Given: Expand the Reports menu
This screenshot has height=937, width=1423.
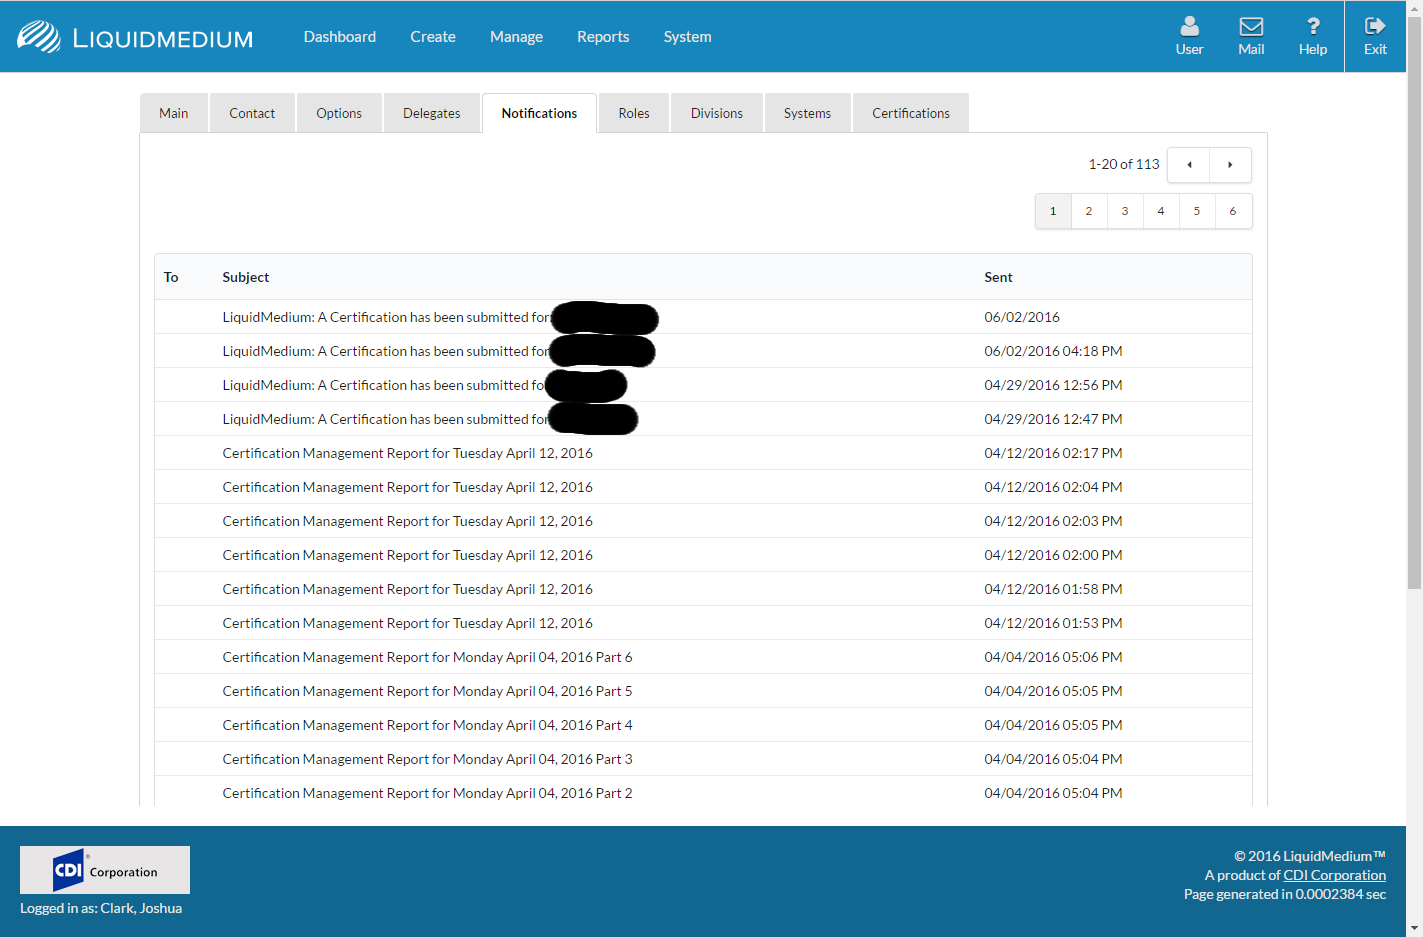Looking at the screenshot, I should pyautogui.click(x=603, y=37).
